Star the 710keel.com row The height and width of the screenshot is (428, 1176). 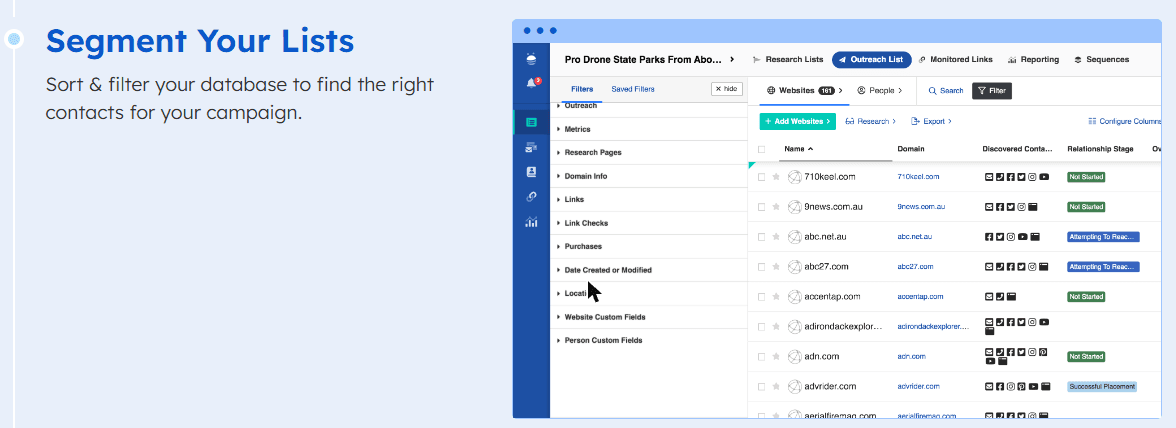pos(776,177)
